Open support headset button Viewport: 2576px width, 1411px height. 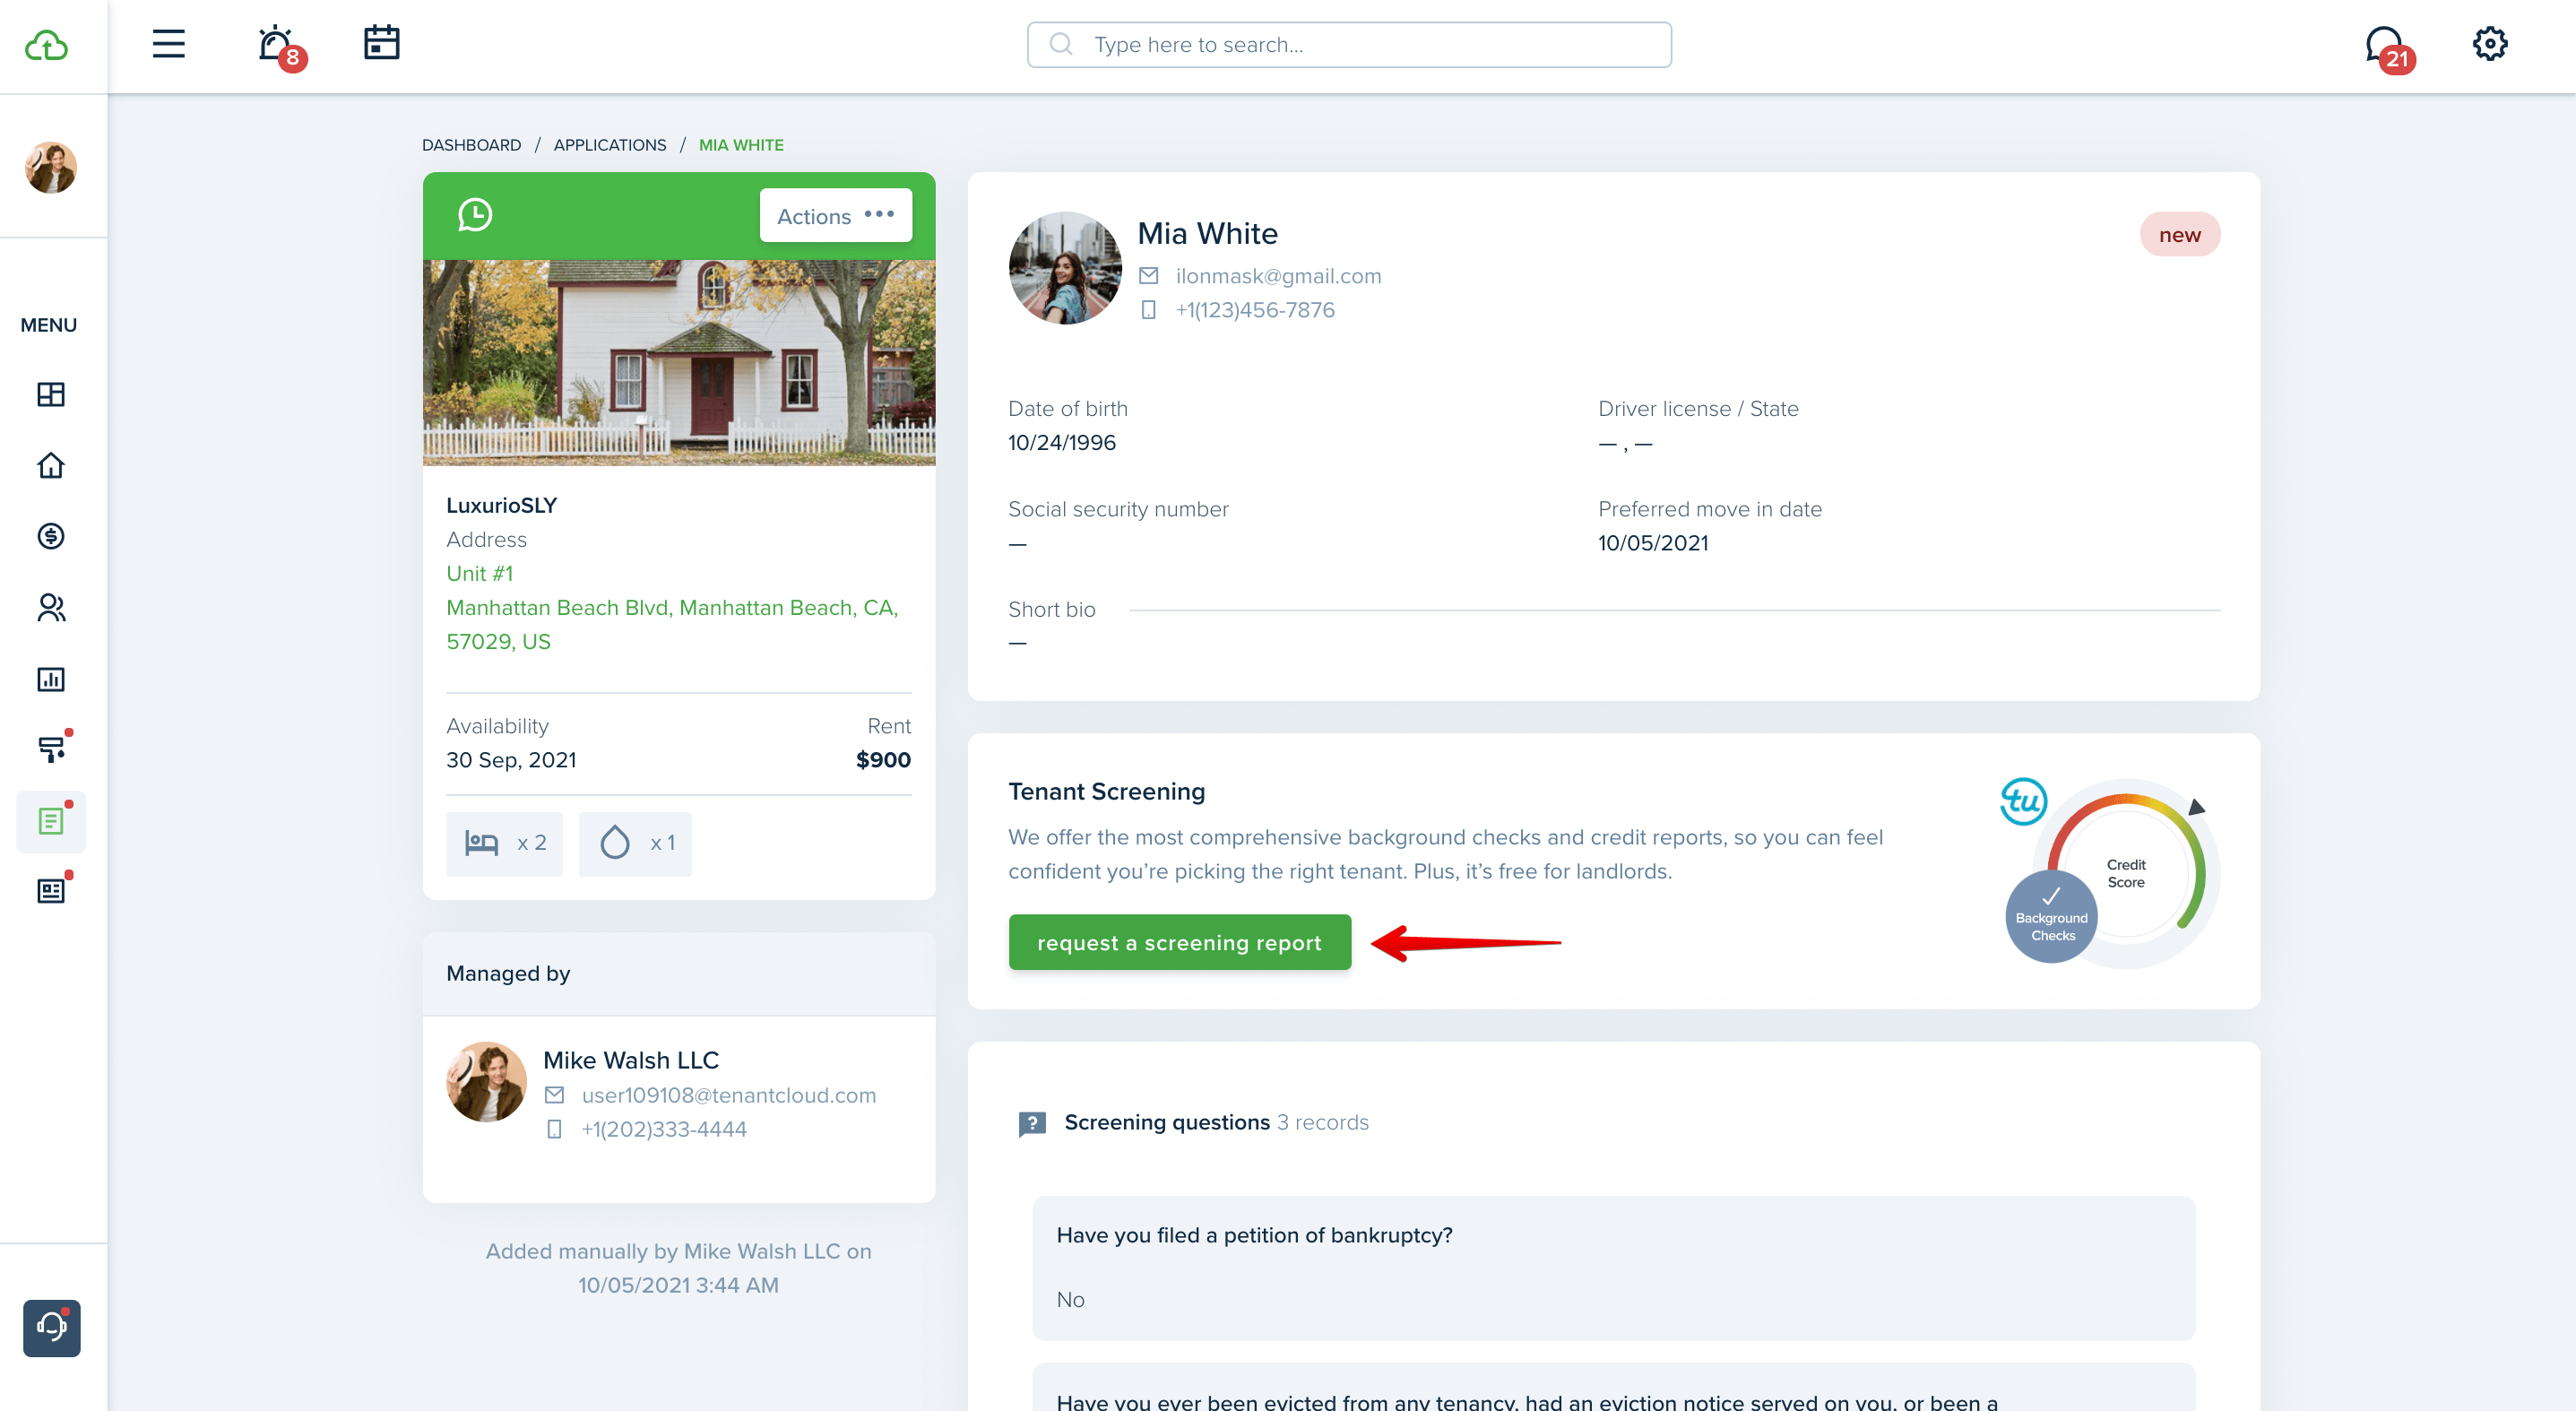pos(52,1328)
